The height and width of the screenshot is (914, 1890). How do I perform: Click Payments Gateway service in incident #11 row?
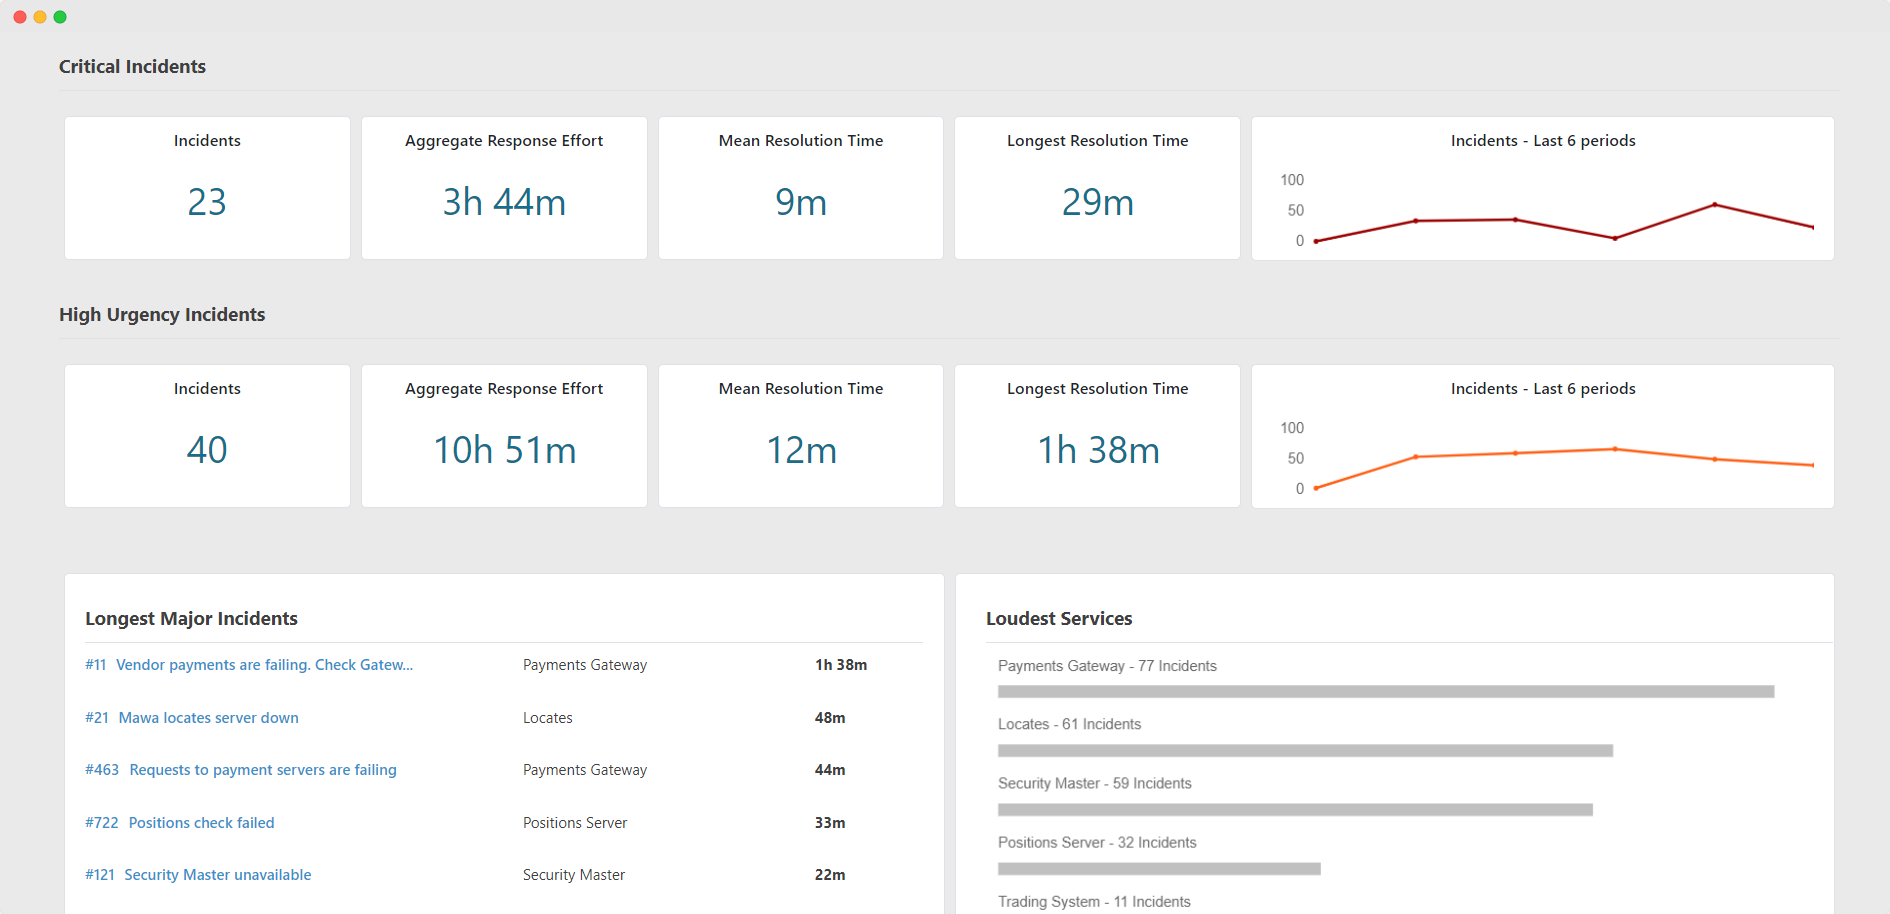[585, 665]
